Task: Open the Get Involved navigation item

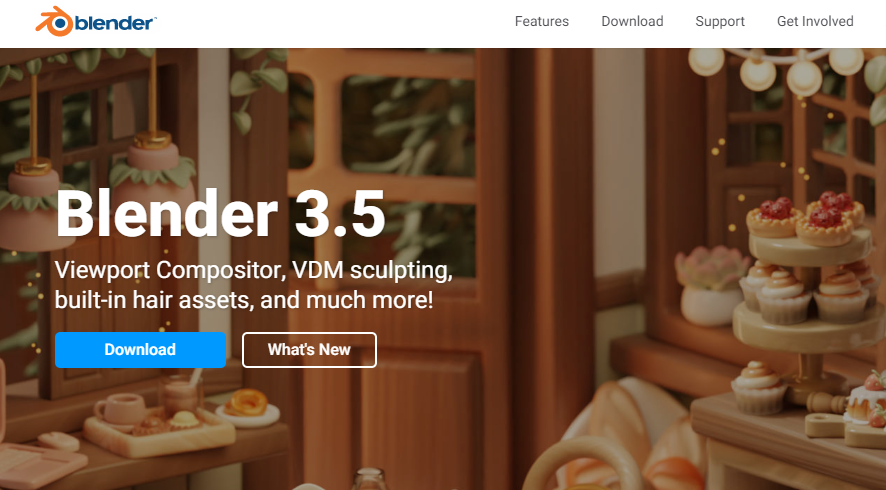Action: pyautogui.click(x=815, y=21)
